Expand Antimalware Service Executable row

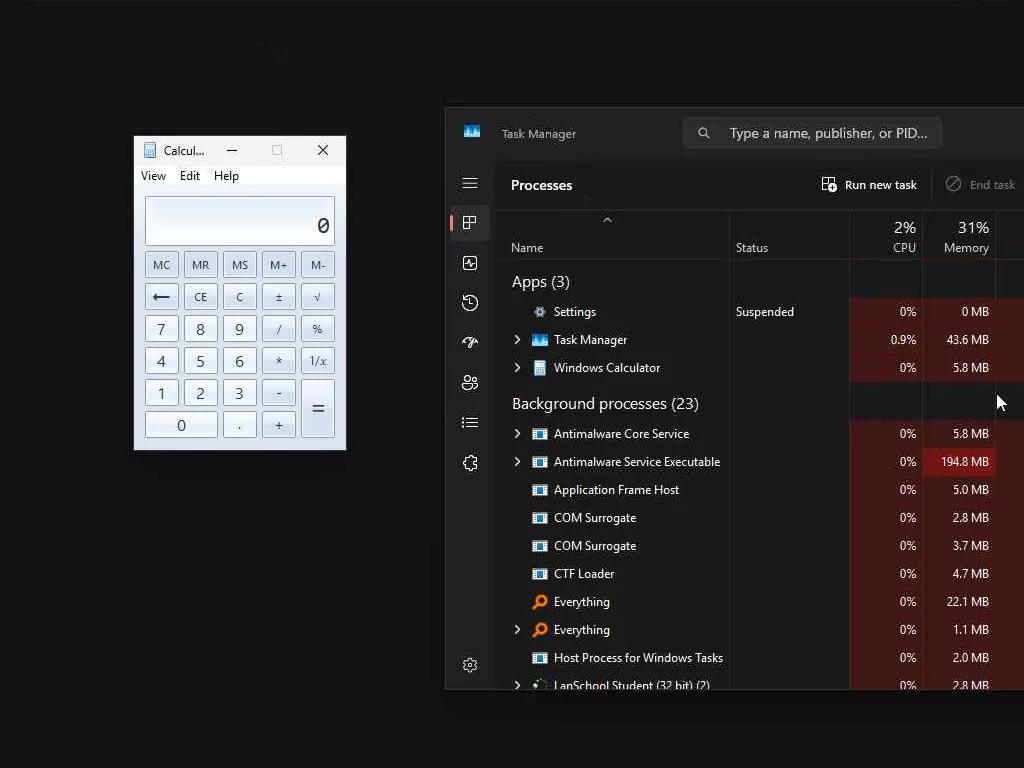click(517, 462)
